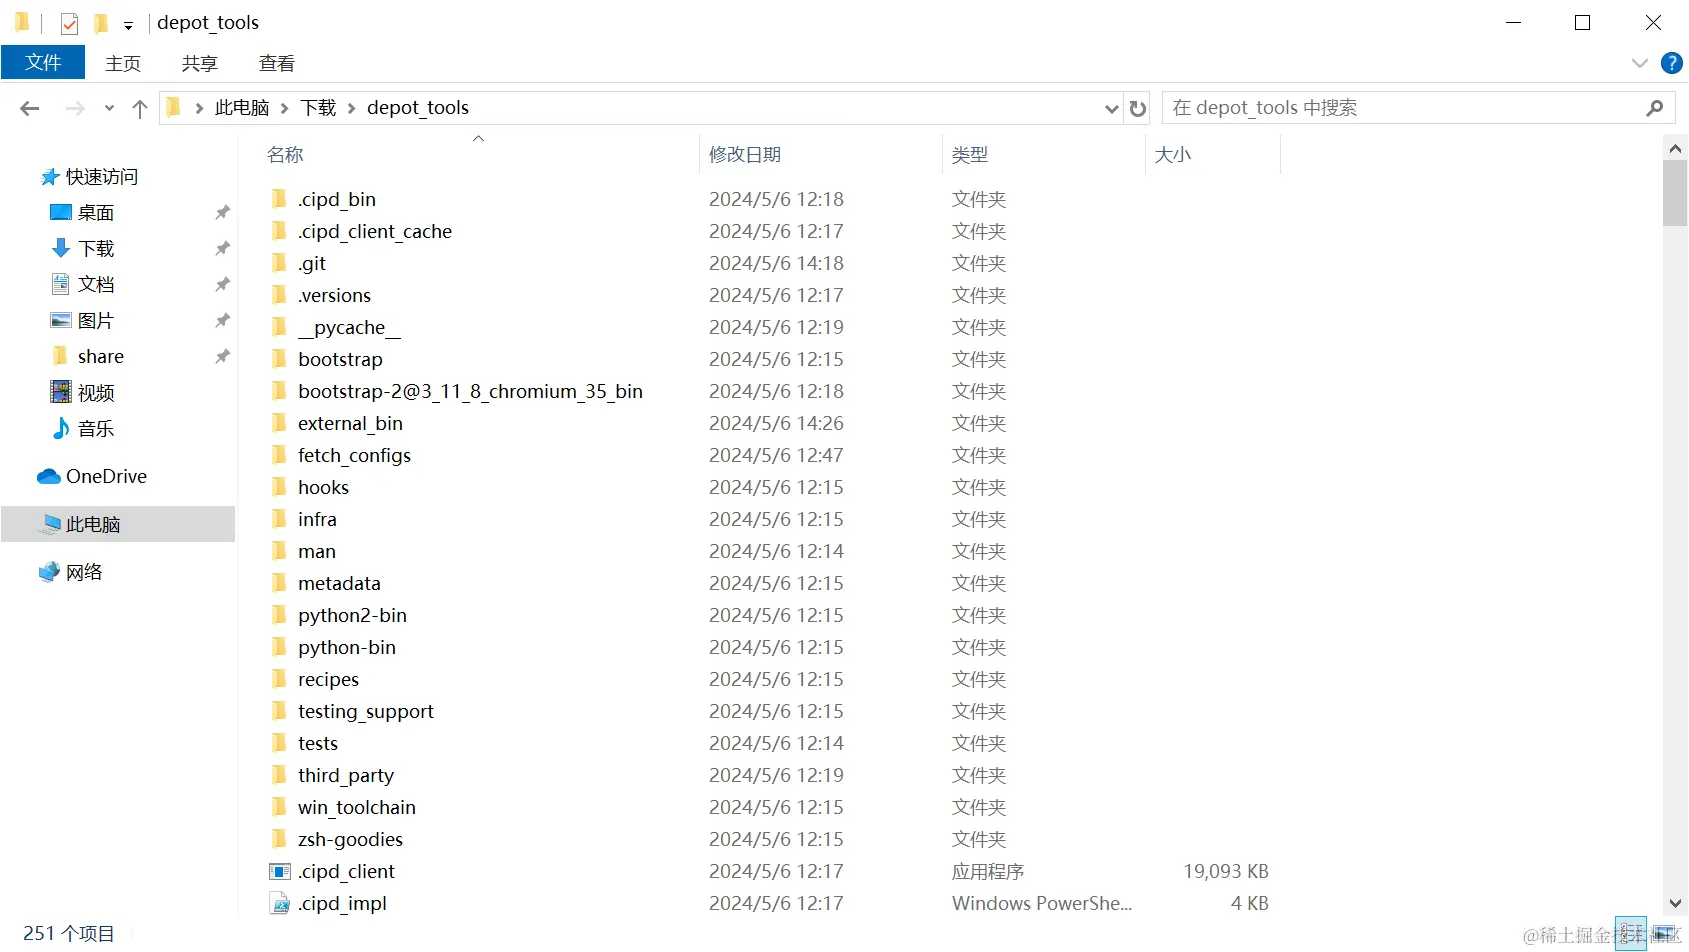Screen dimensions: 1689x952
Task: Click the .cipd_client application icon
Action: [280, 871]
